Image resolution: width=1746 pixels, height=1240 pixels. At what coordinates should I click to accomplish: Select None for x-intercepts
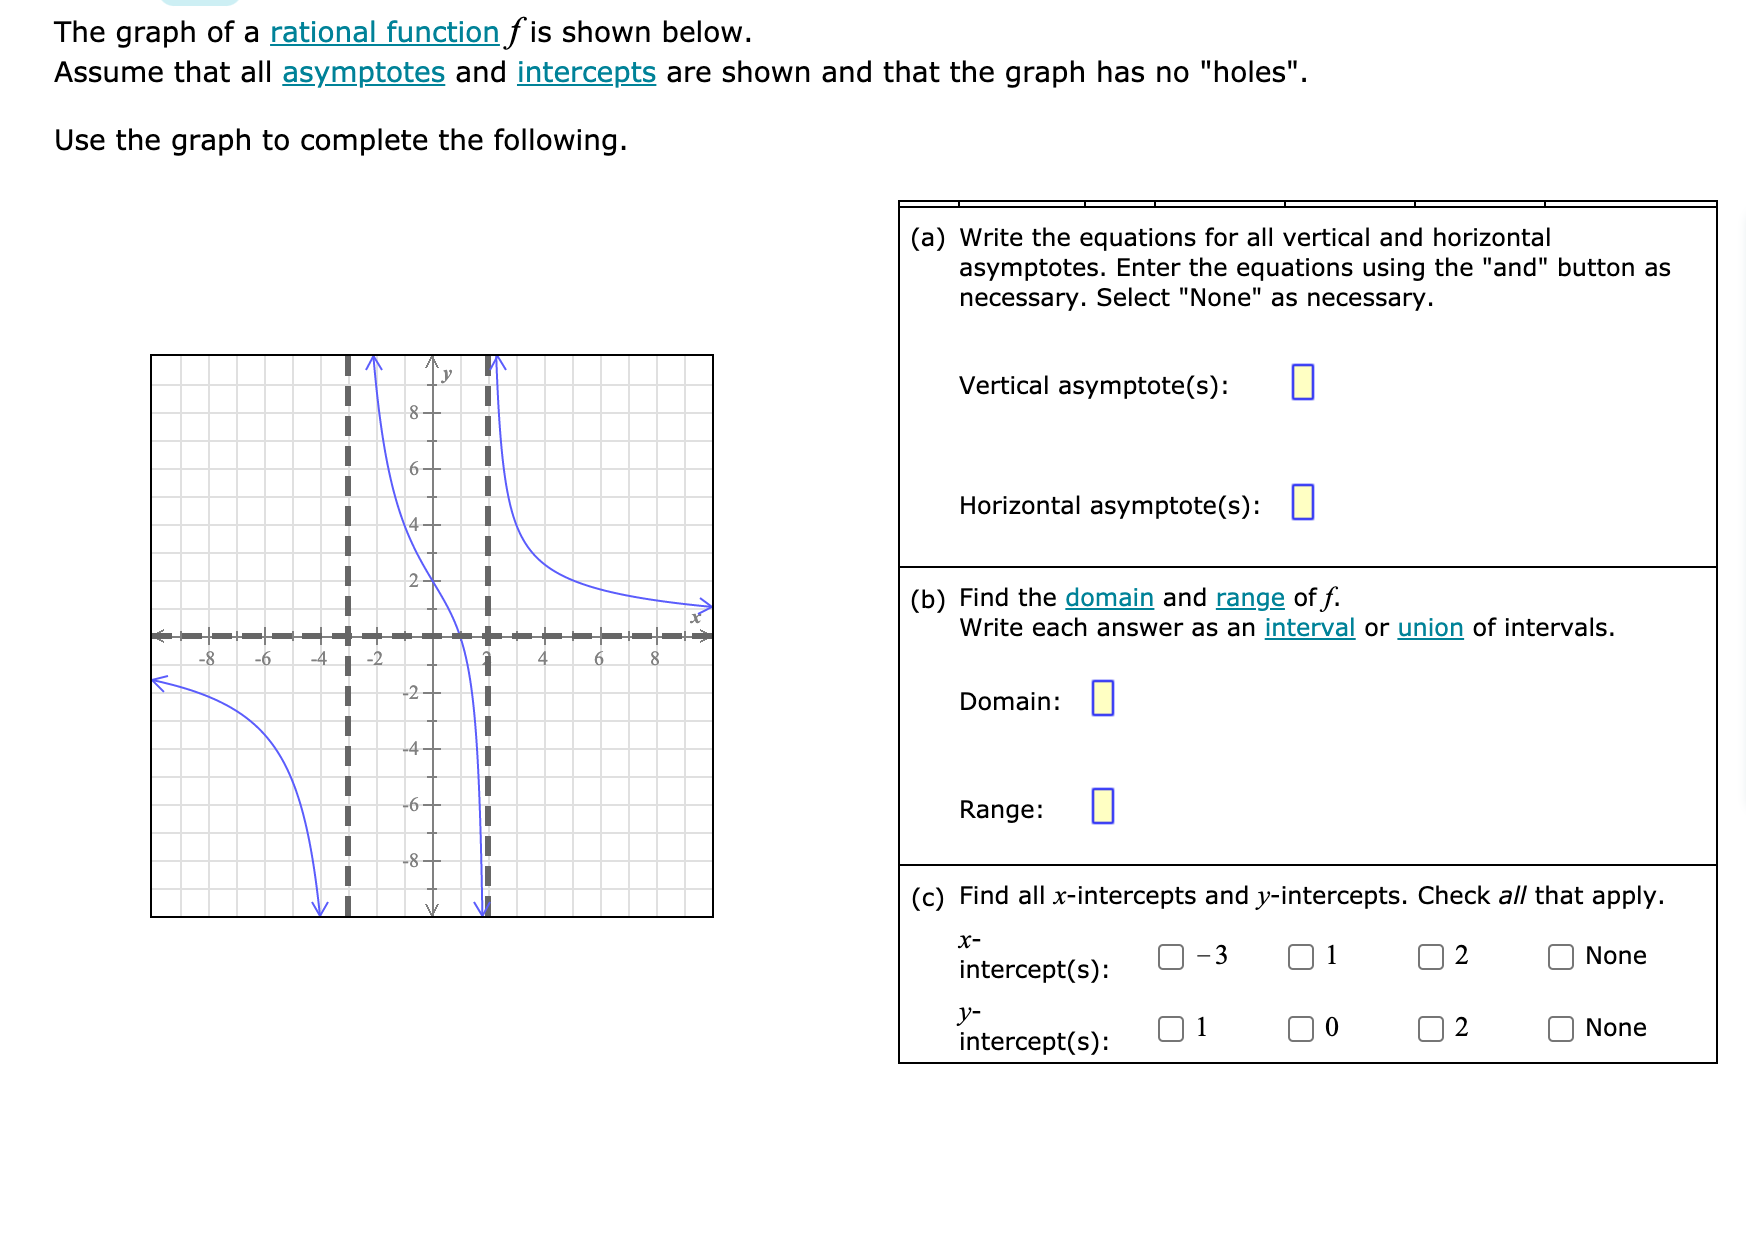pyautogui.click(x=1562, y=957)
